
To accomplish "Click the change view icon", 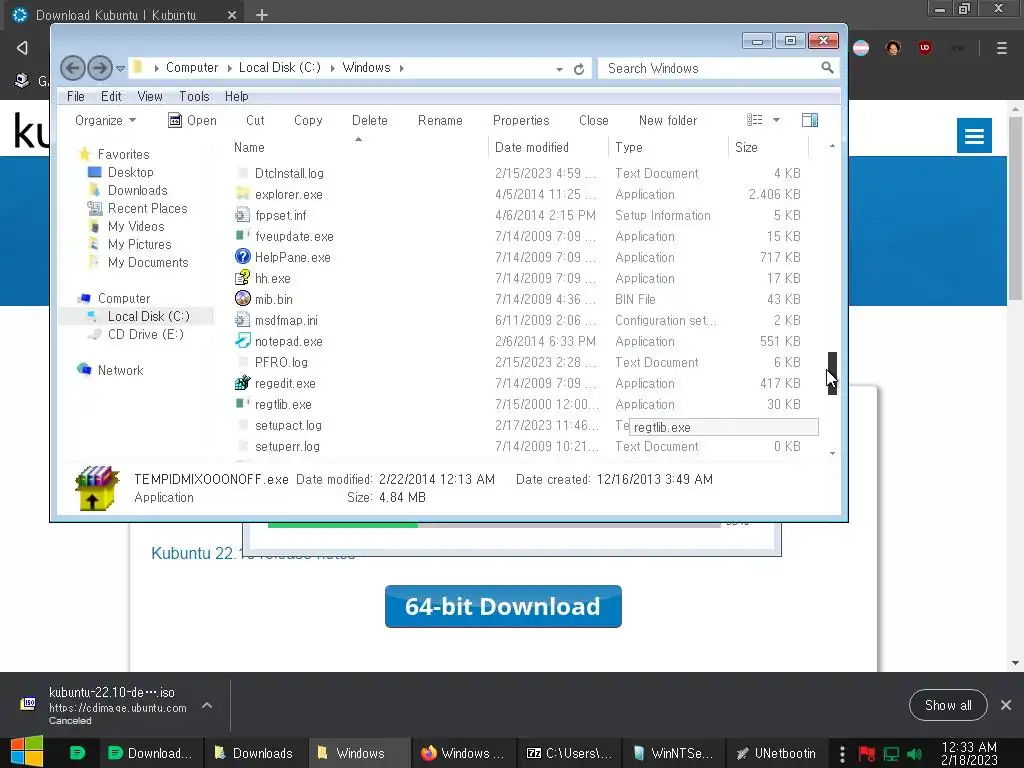I will point(755,120).
